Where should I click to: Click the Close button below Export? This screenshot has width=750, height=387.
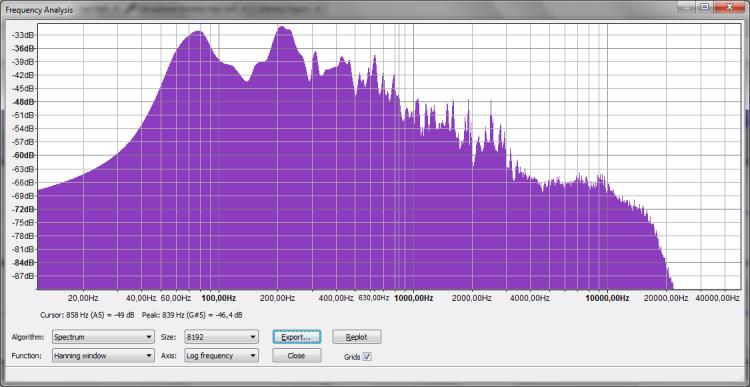pyautogui.click(x=297, y=355)
